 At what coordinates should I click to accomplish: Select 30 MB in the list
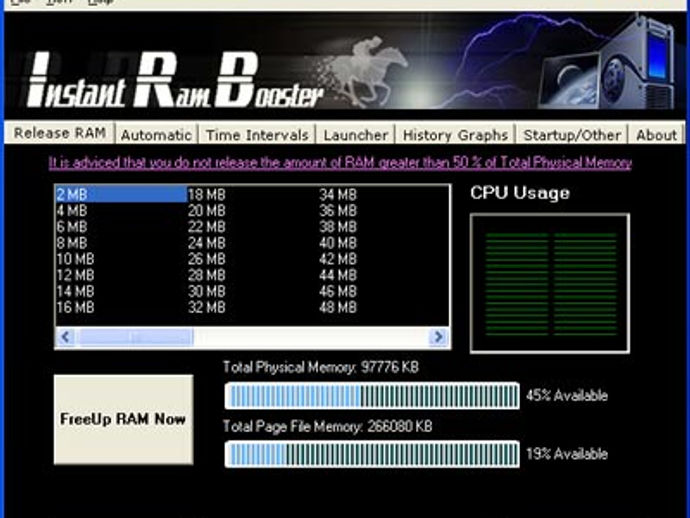click(x=206, y=291)
